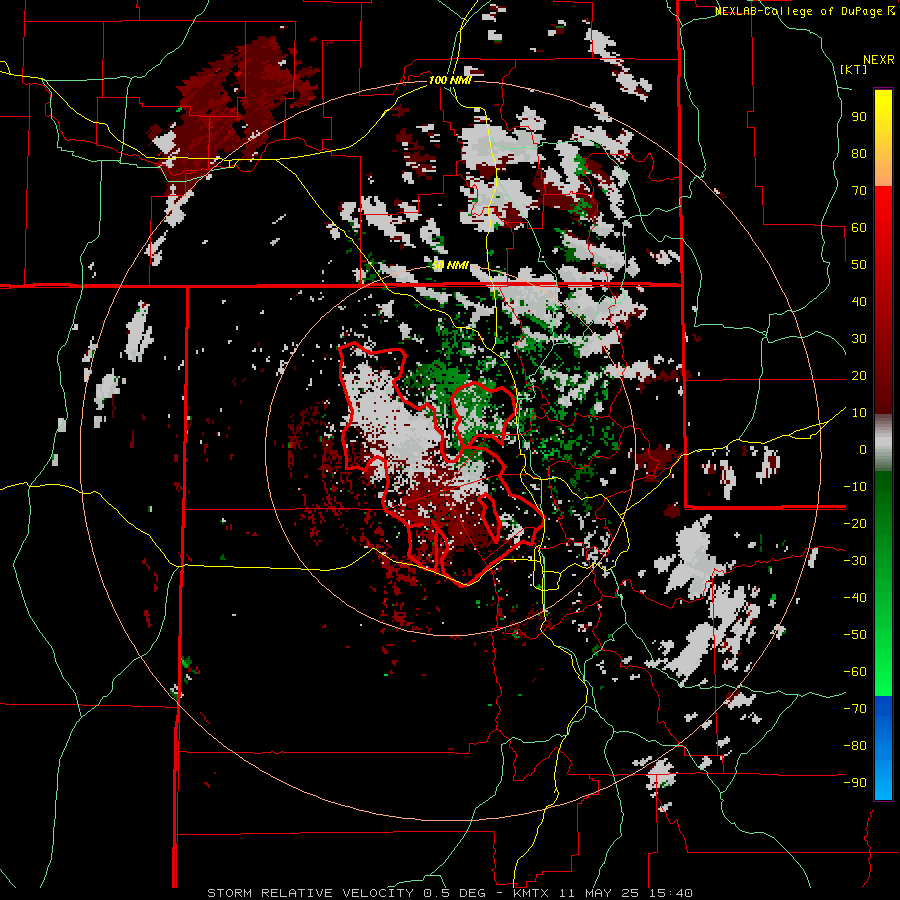Click the positive 10 knot scale label
900x900 pixels.
859,413
